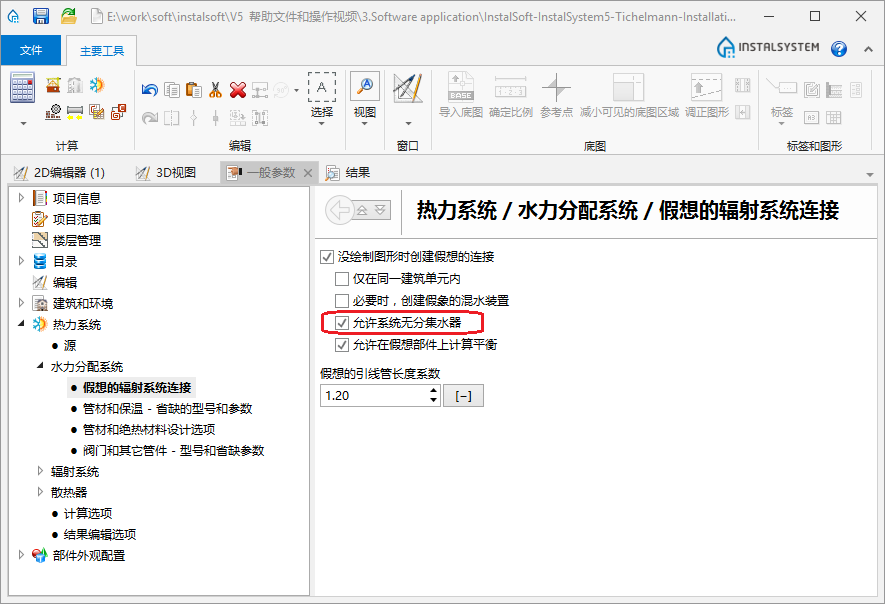Click the red X delete icon

pos(238,90)
